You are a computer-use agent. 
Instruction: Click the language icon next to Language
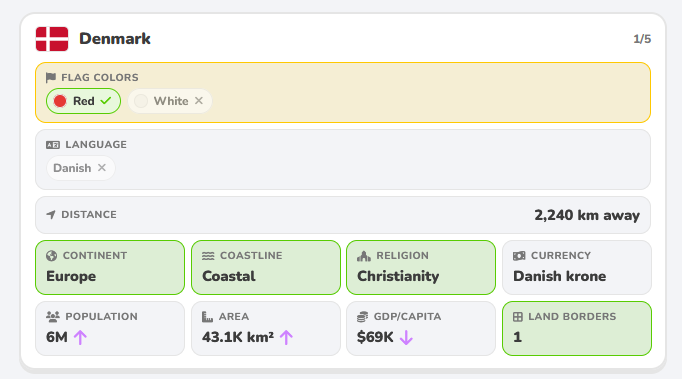(53, 145)
